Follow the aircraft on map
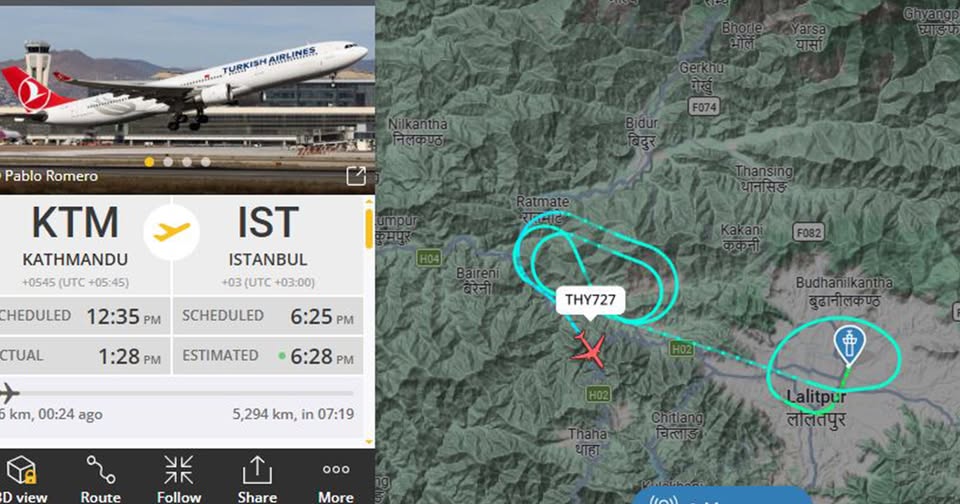 click(179, 480)
